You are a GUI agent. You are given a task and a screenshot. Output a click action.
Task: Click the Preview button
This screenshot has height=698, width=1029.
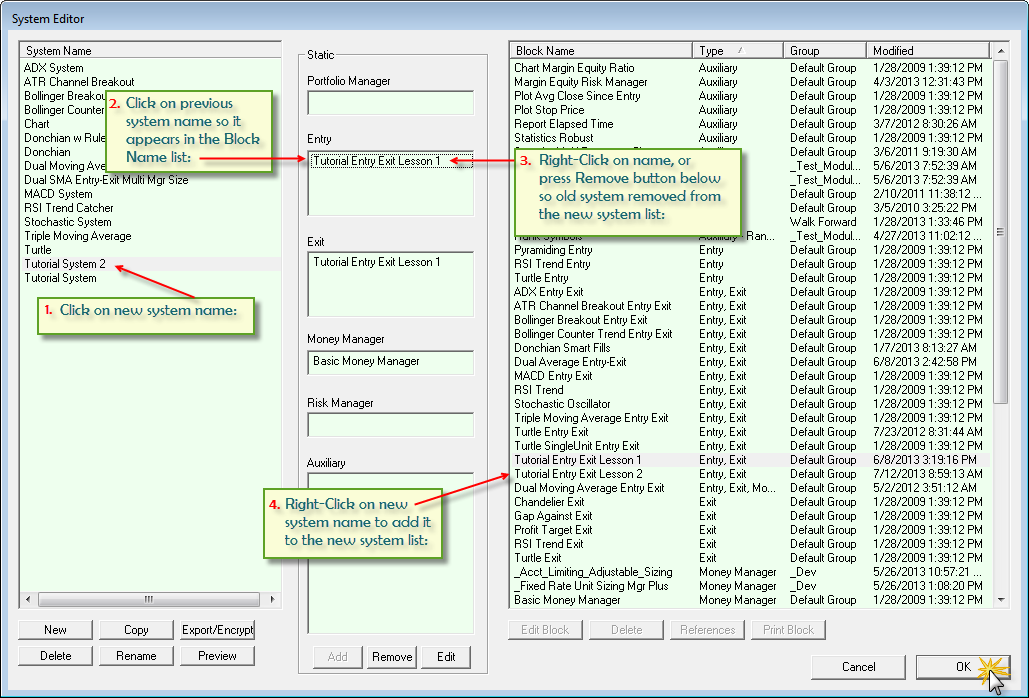217,656
